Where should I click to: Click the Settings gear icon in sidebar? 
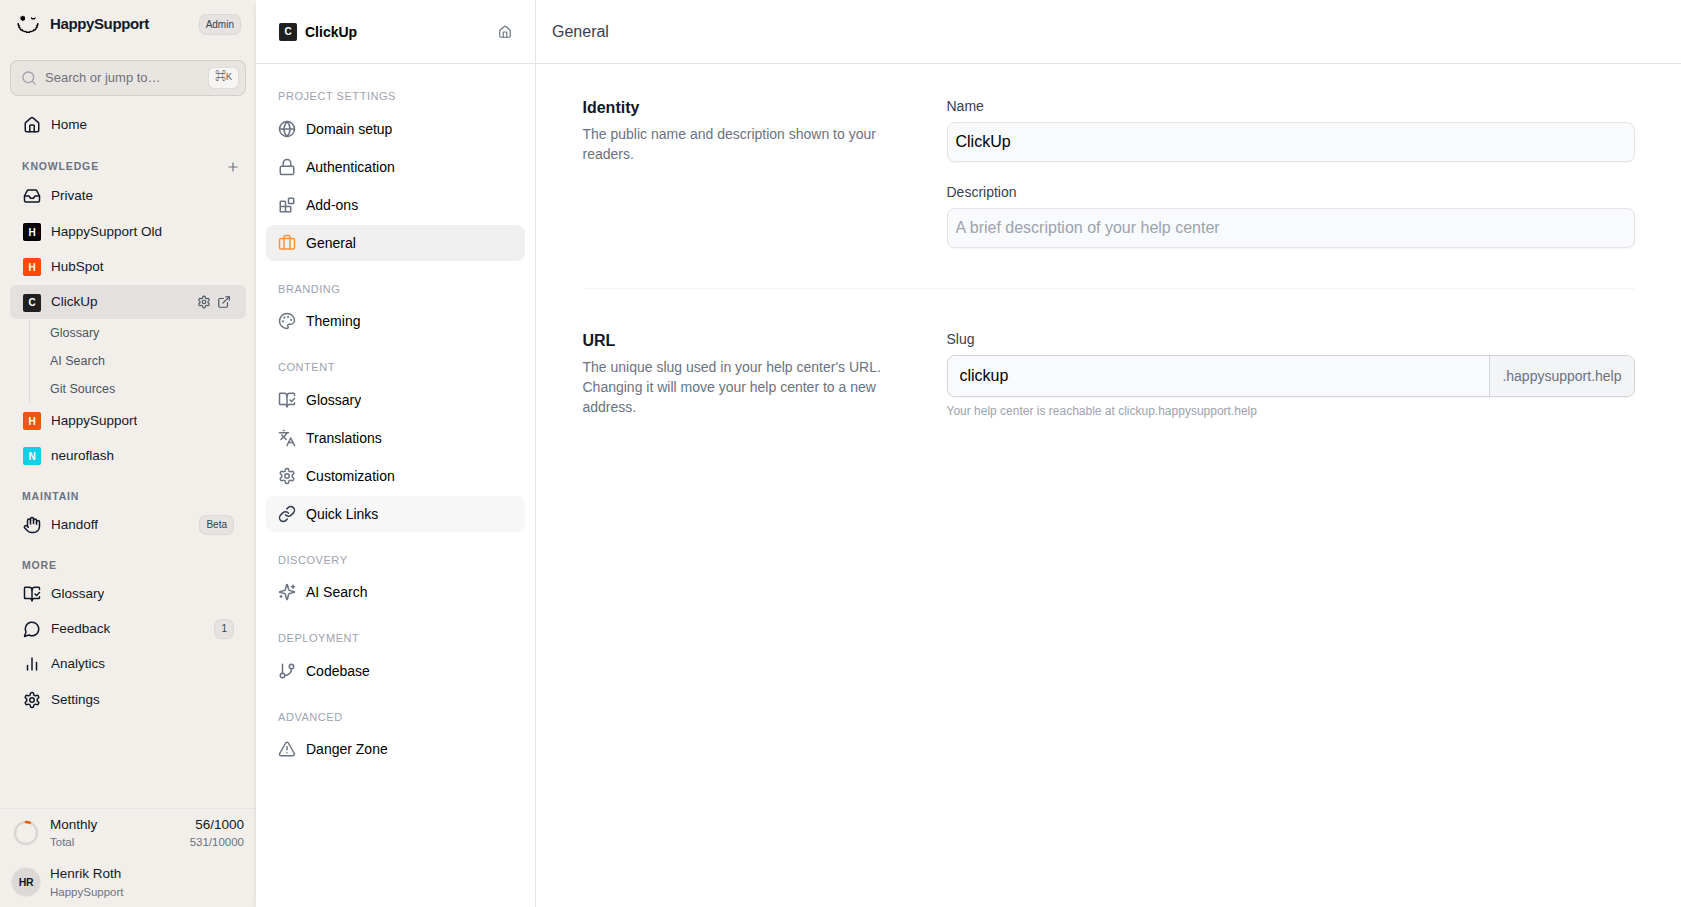[32, 700]
